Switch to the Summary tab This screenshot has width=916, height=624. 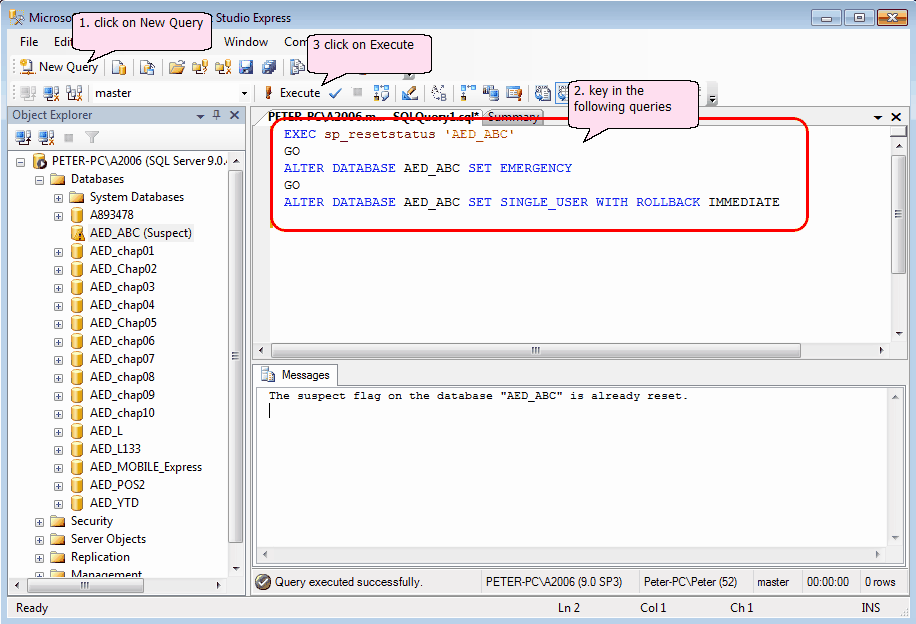click(x=513, y=117)
